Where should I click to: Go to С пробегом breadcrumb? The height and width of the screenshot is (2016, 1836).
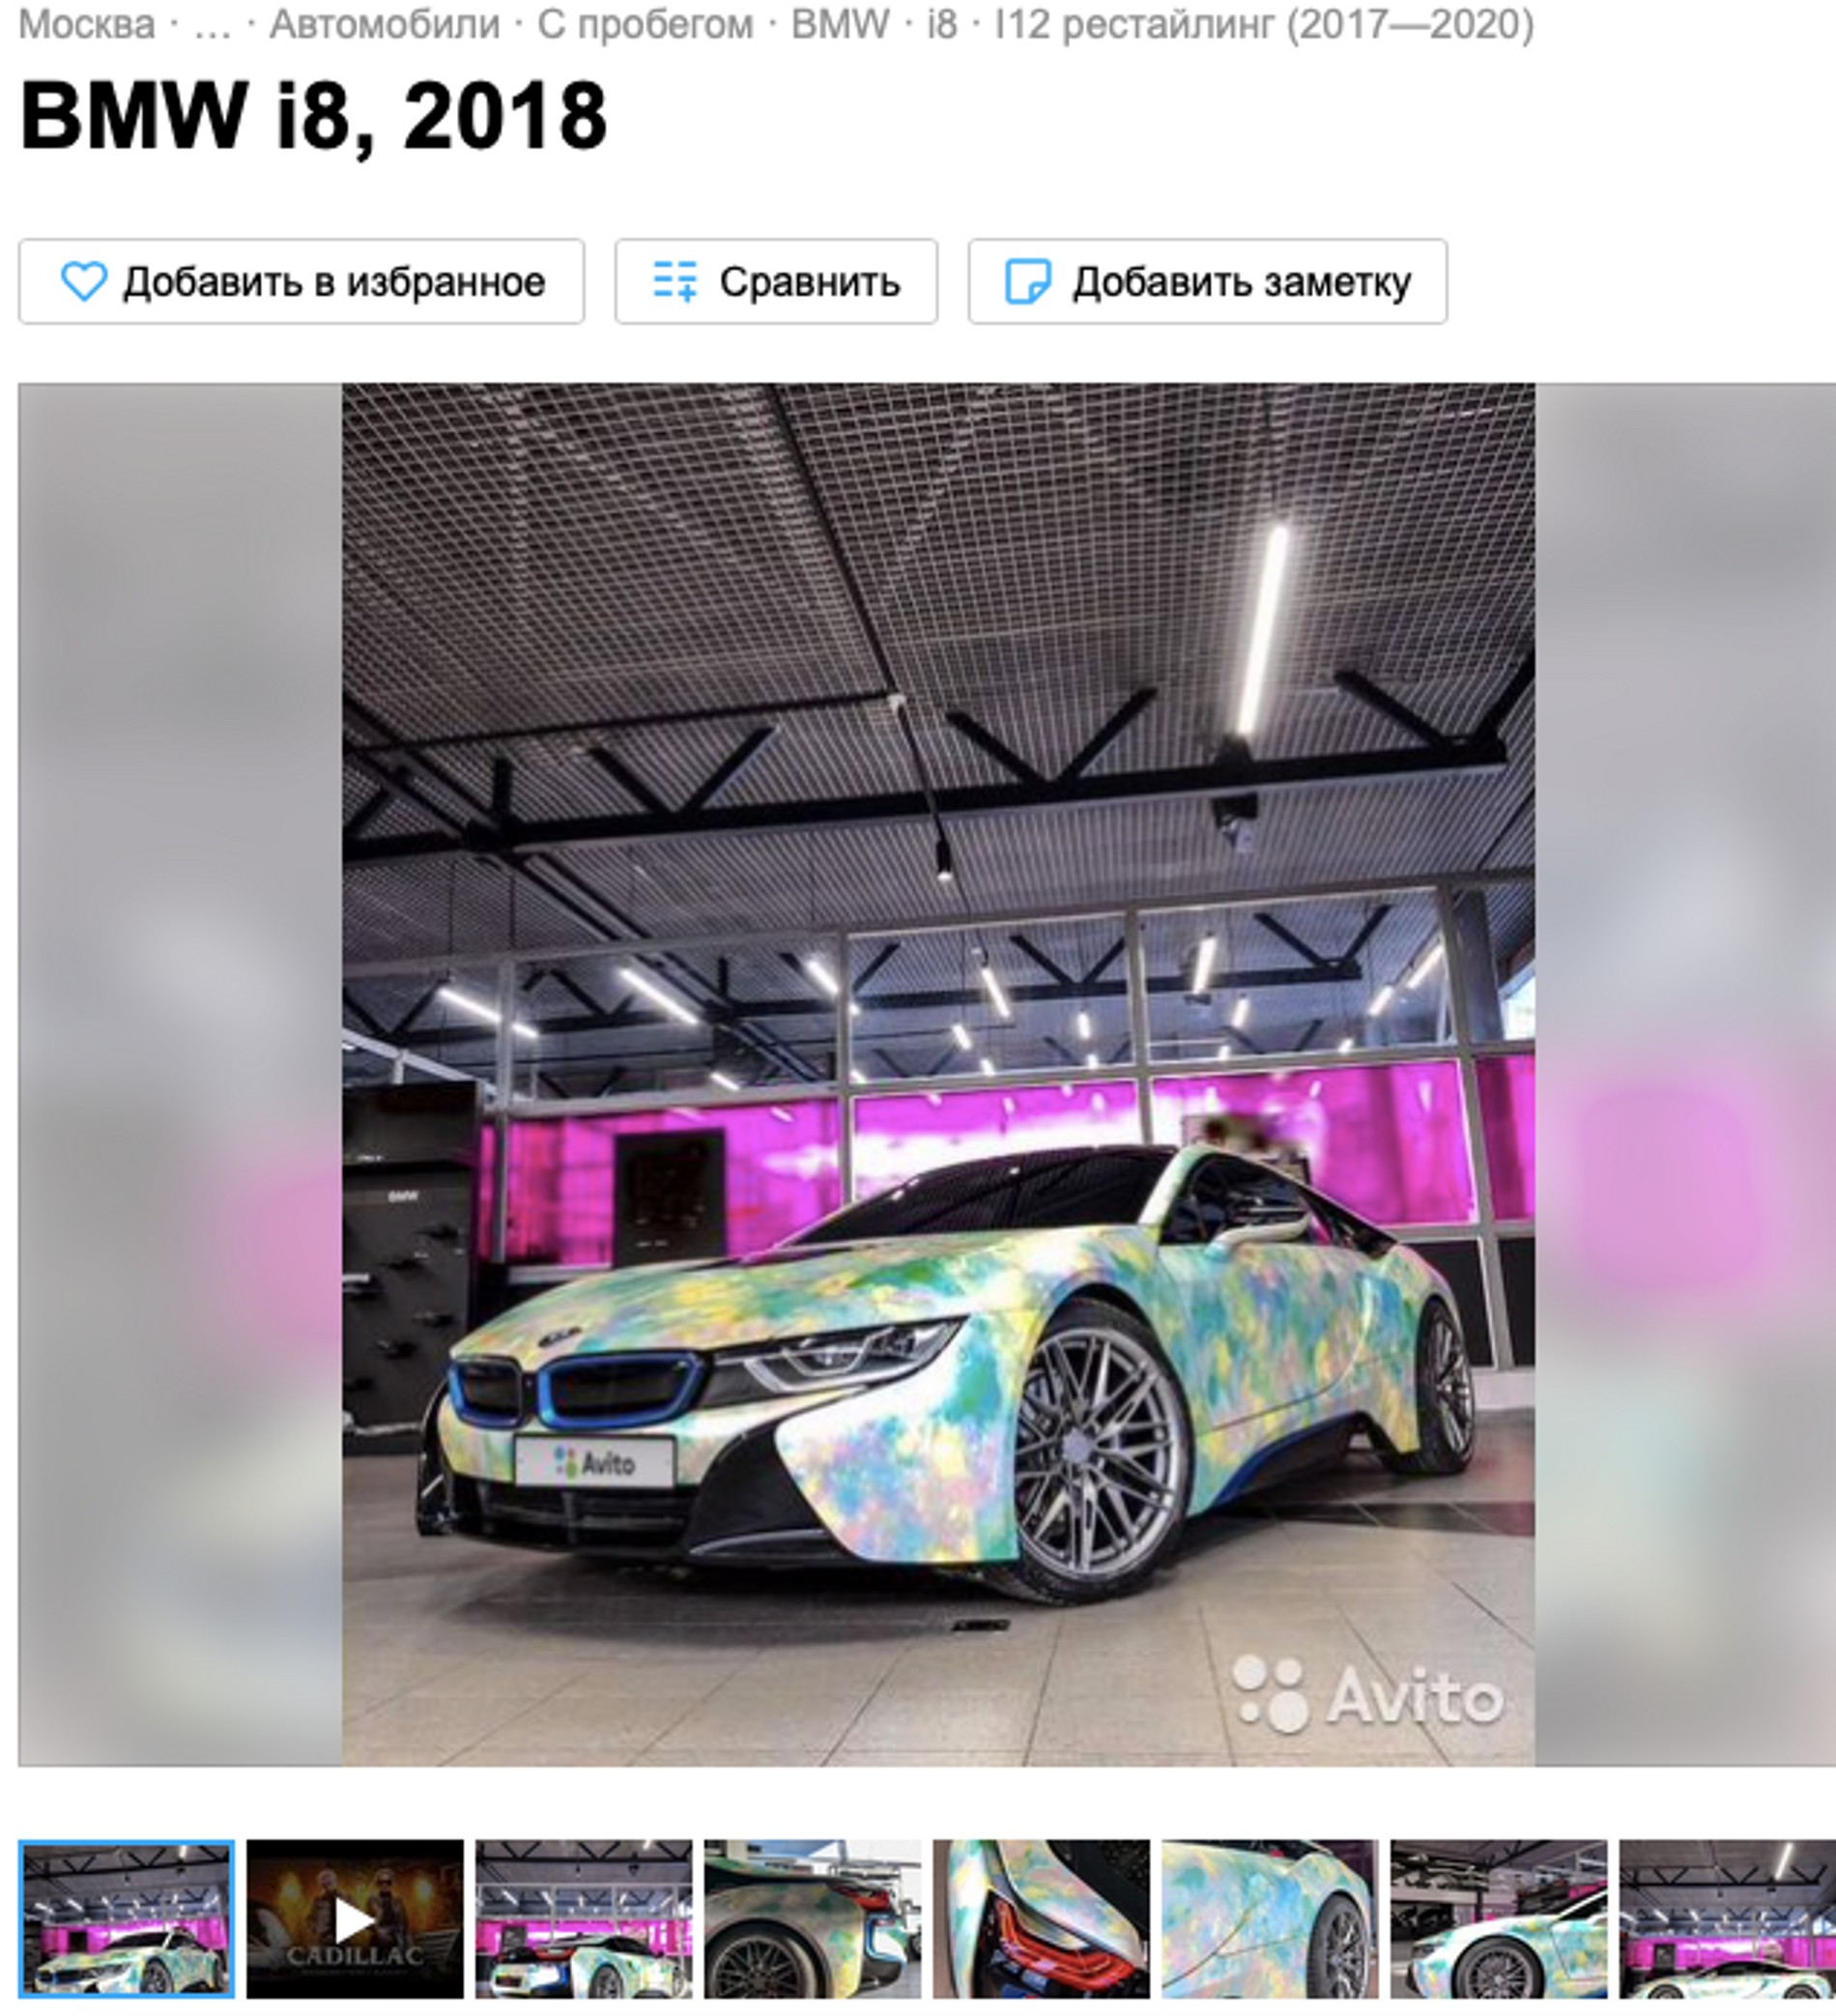[x=645, y=24]
